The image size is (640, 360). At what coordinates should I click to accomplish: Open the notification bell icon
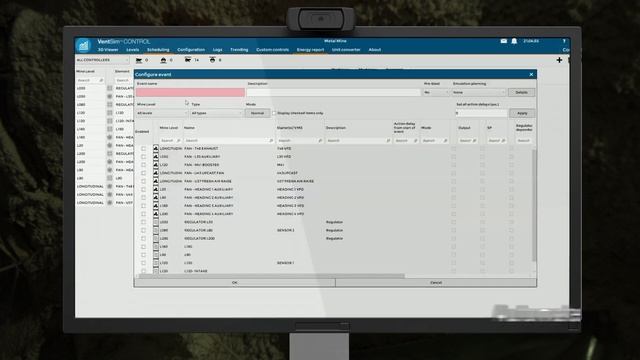(x=514, y=41)
